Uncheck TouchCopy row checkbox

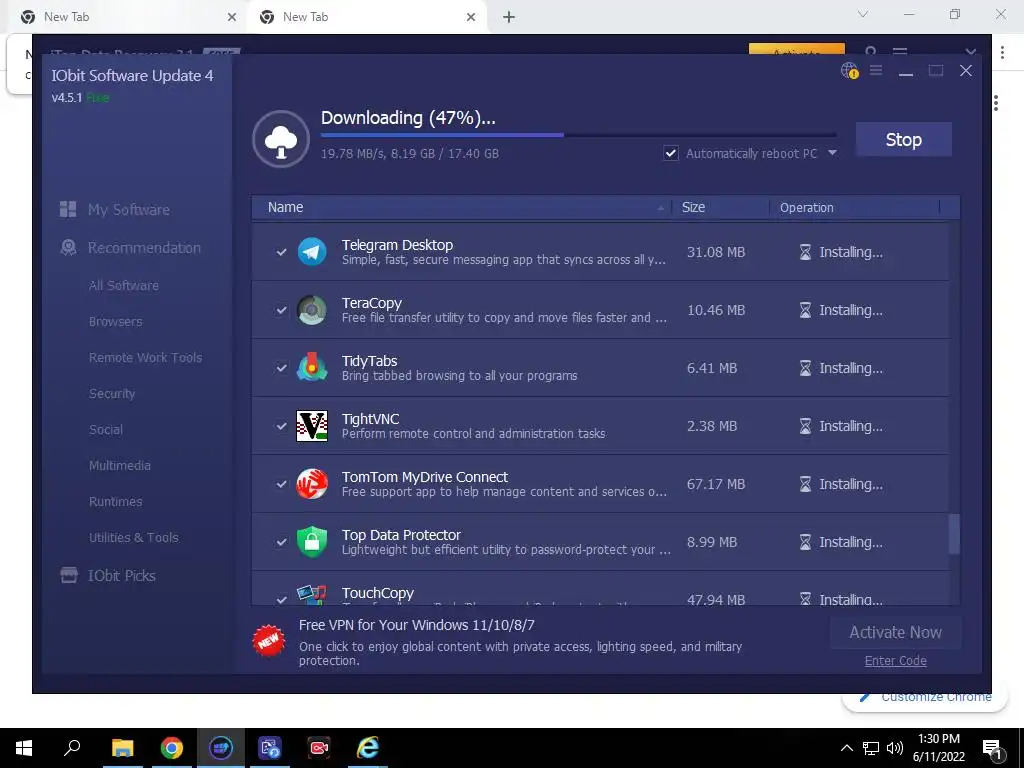click(x=281, y=599)
